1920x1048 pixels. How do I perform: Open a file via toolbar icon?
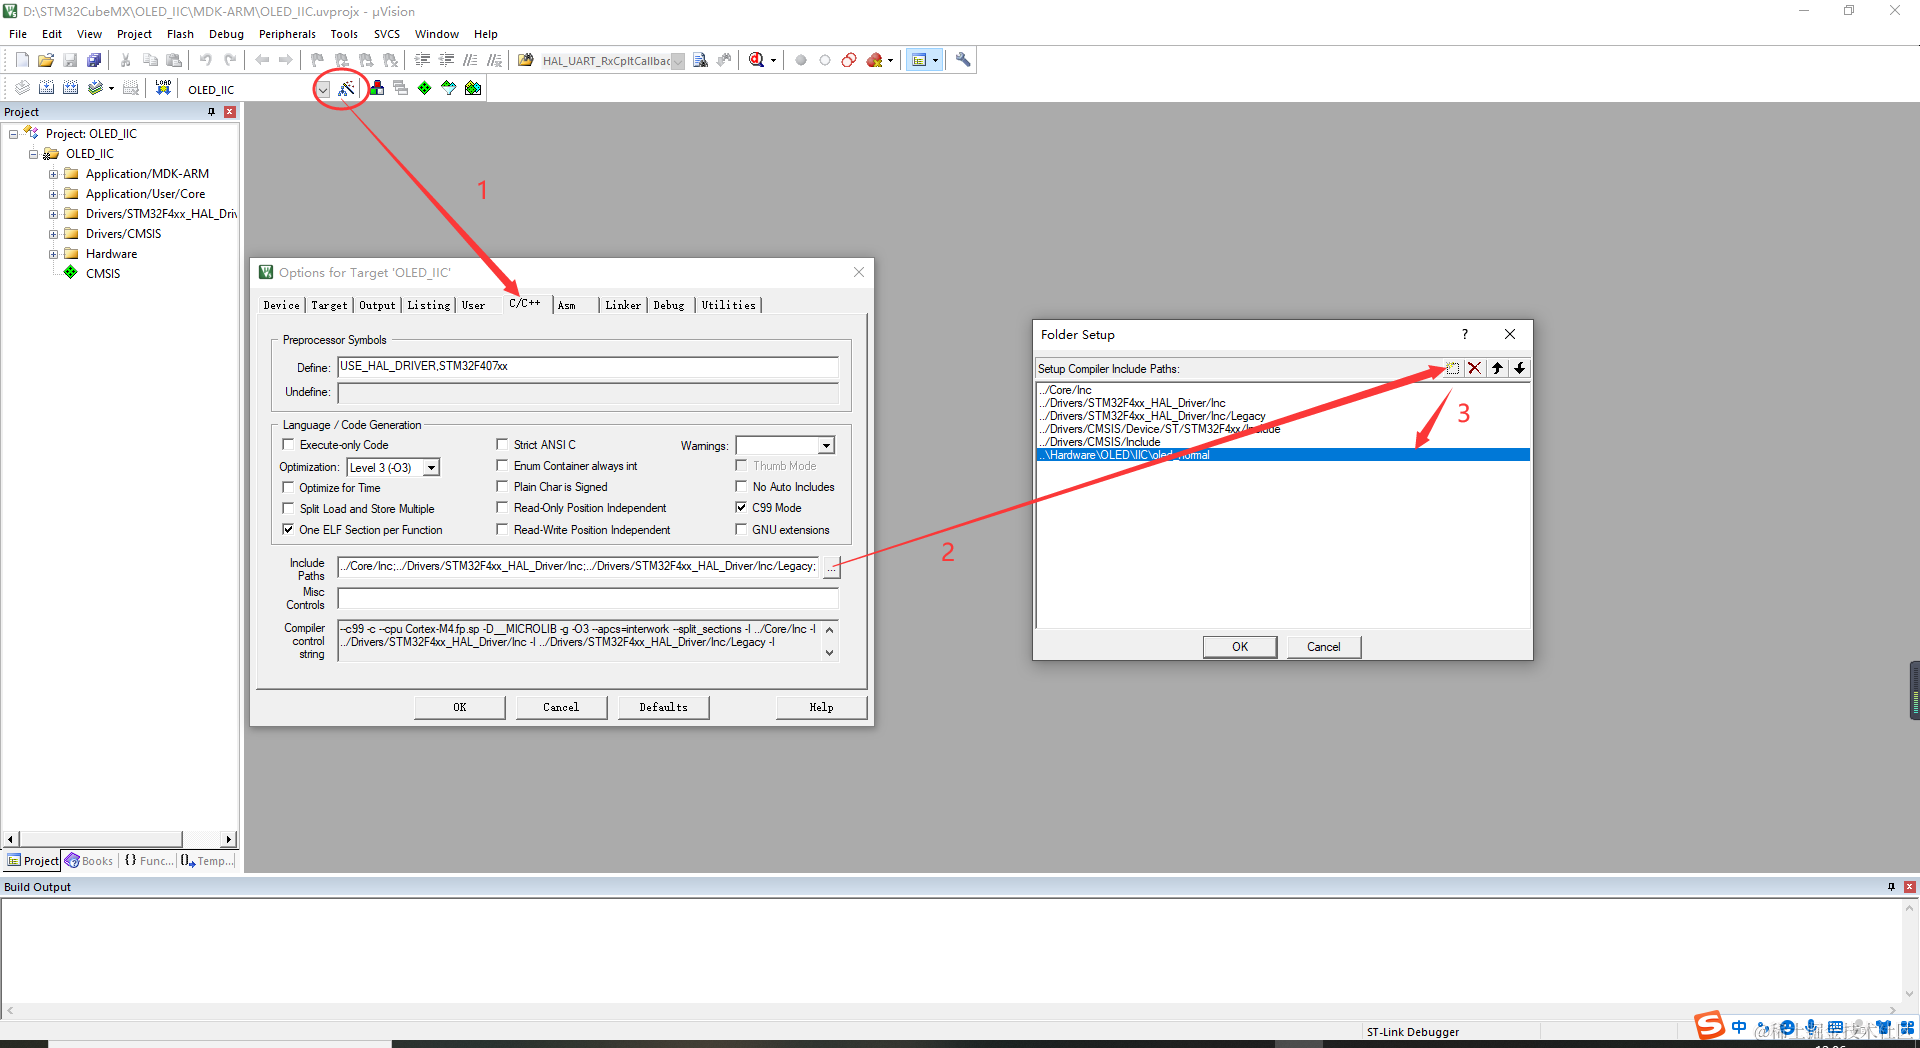point(46,60)
